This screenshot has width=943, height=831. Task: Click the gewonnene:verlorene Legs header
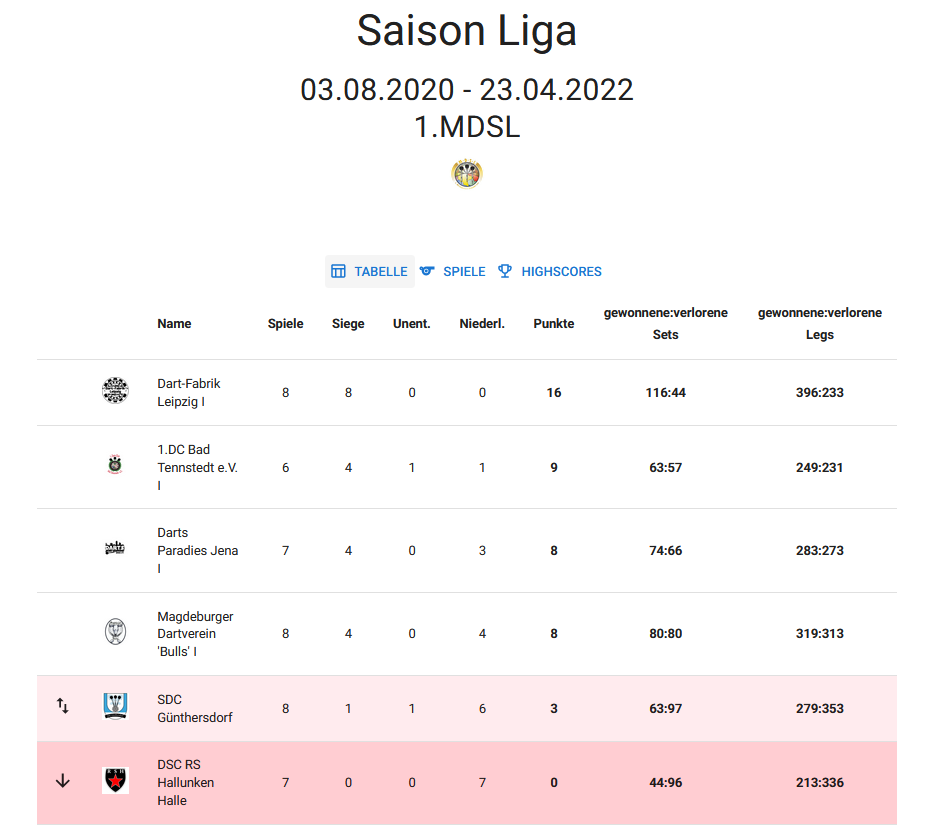pos(819,324)
